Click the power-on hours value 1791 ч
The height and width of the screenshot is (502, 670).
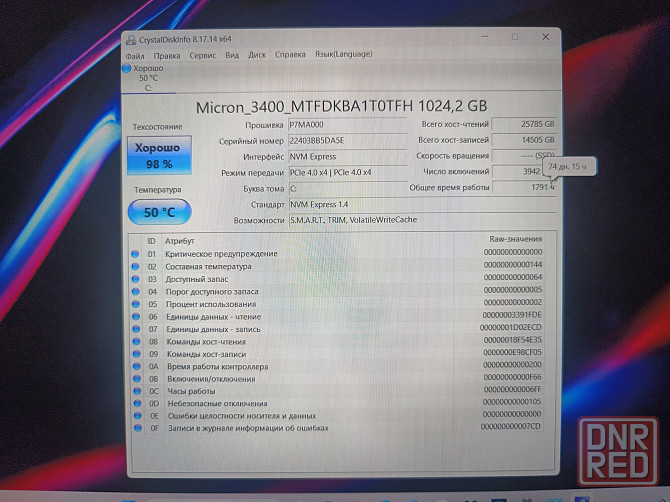pyautogui.click(x=524, y=187)
